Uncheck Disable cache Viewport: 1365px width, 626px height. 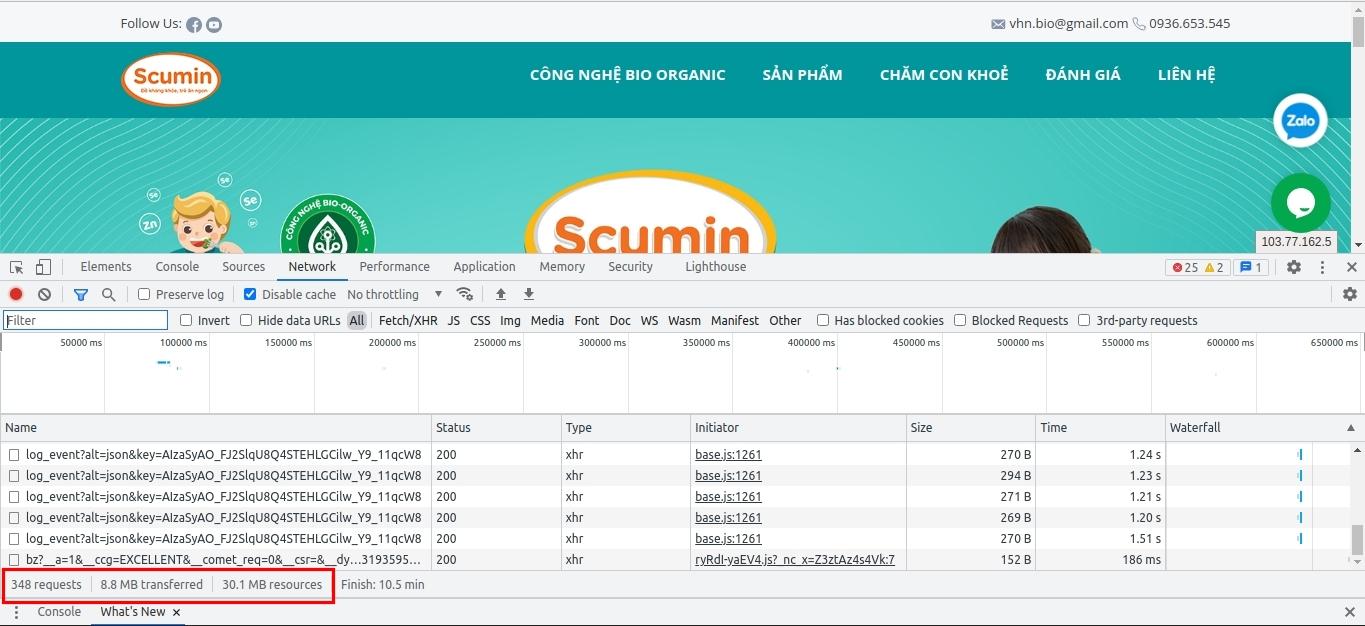click(250, 294)
